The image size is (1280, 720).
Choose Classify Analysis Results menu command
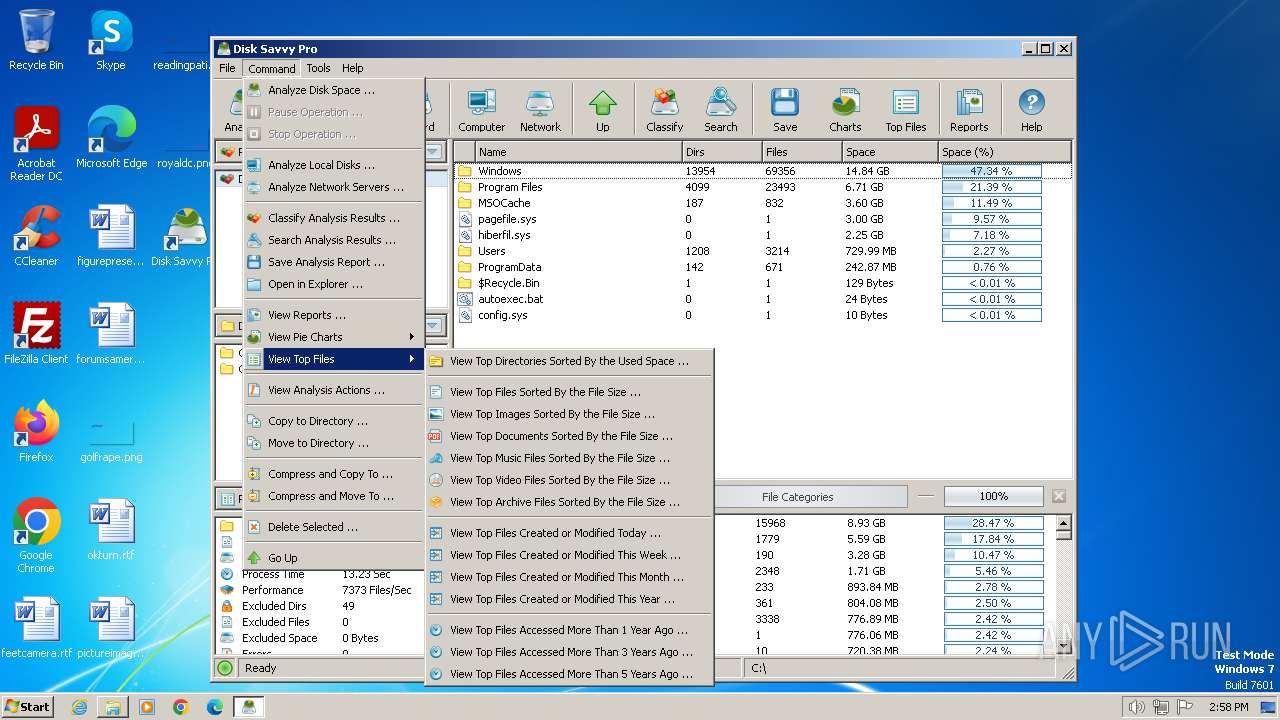334,218
